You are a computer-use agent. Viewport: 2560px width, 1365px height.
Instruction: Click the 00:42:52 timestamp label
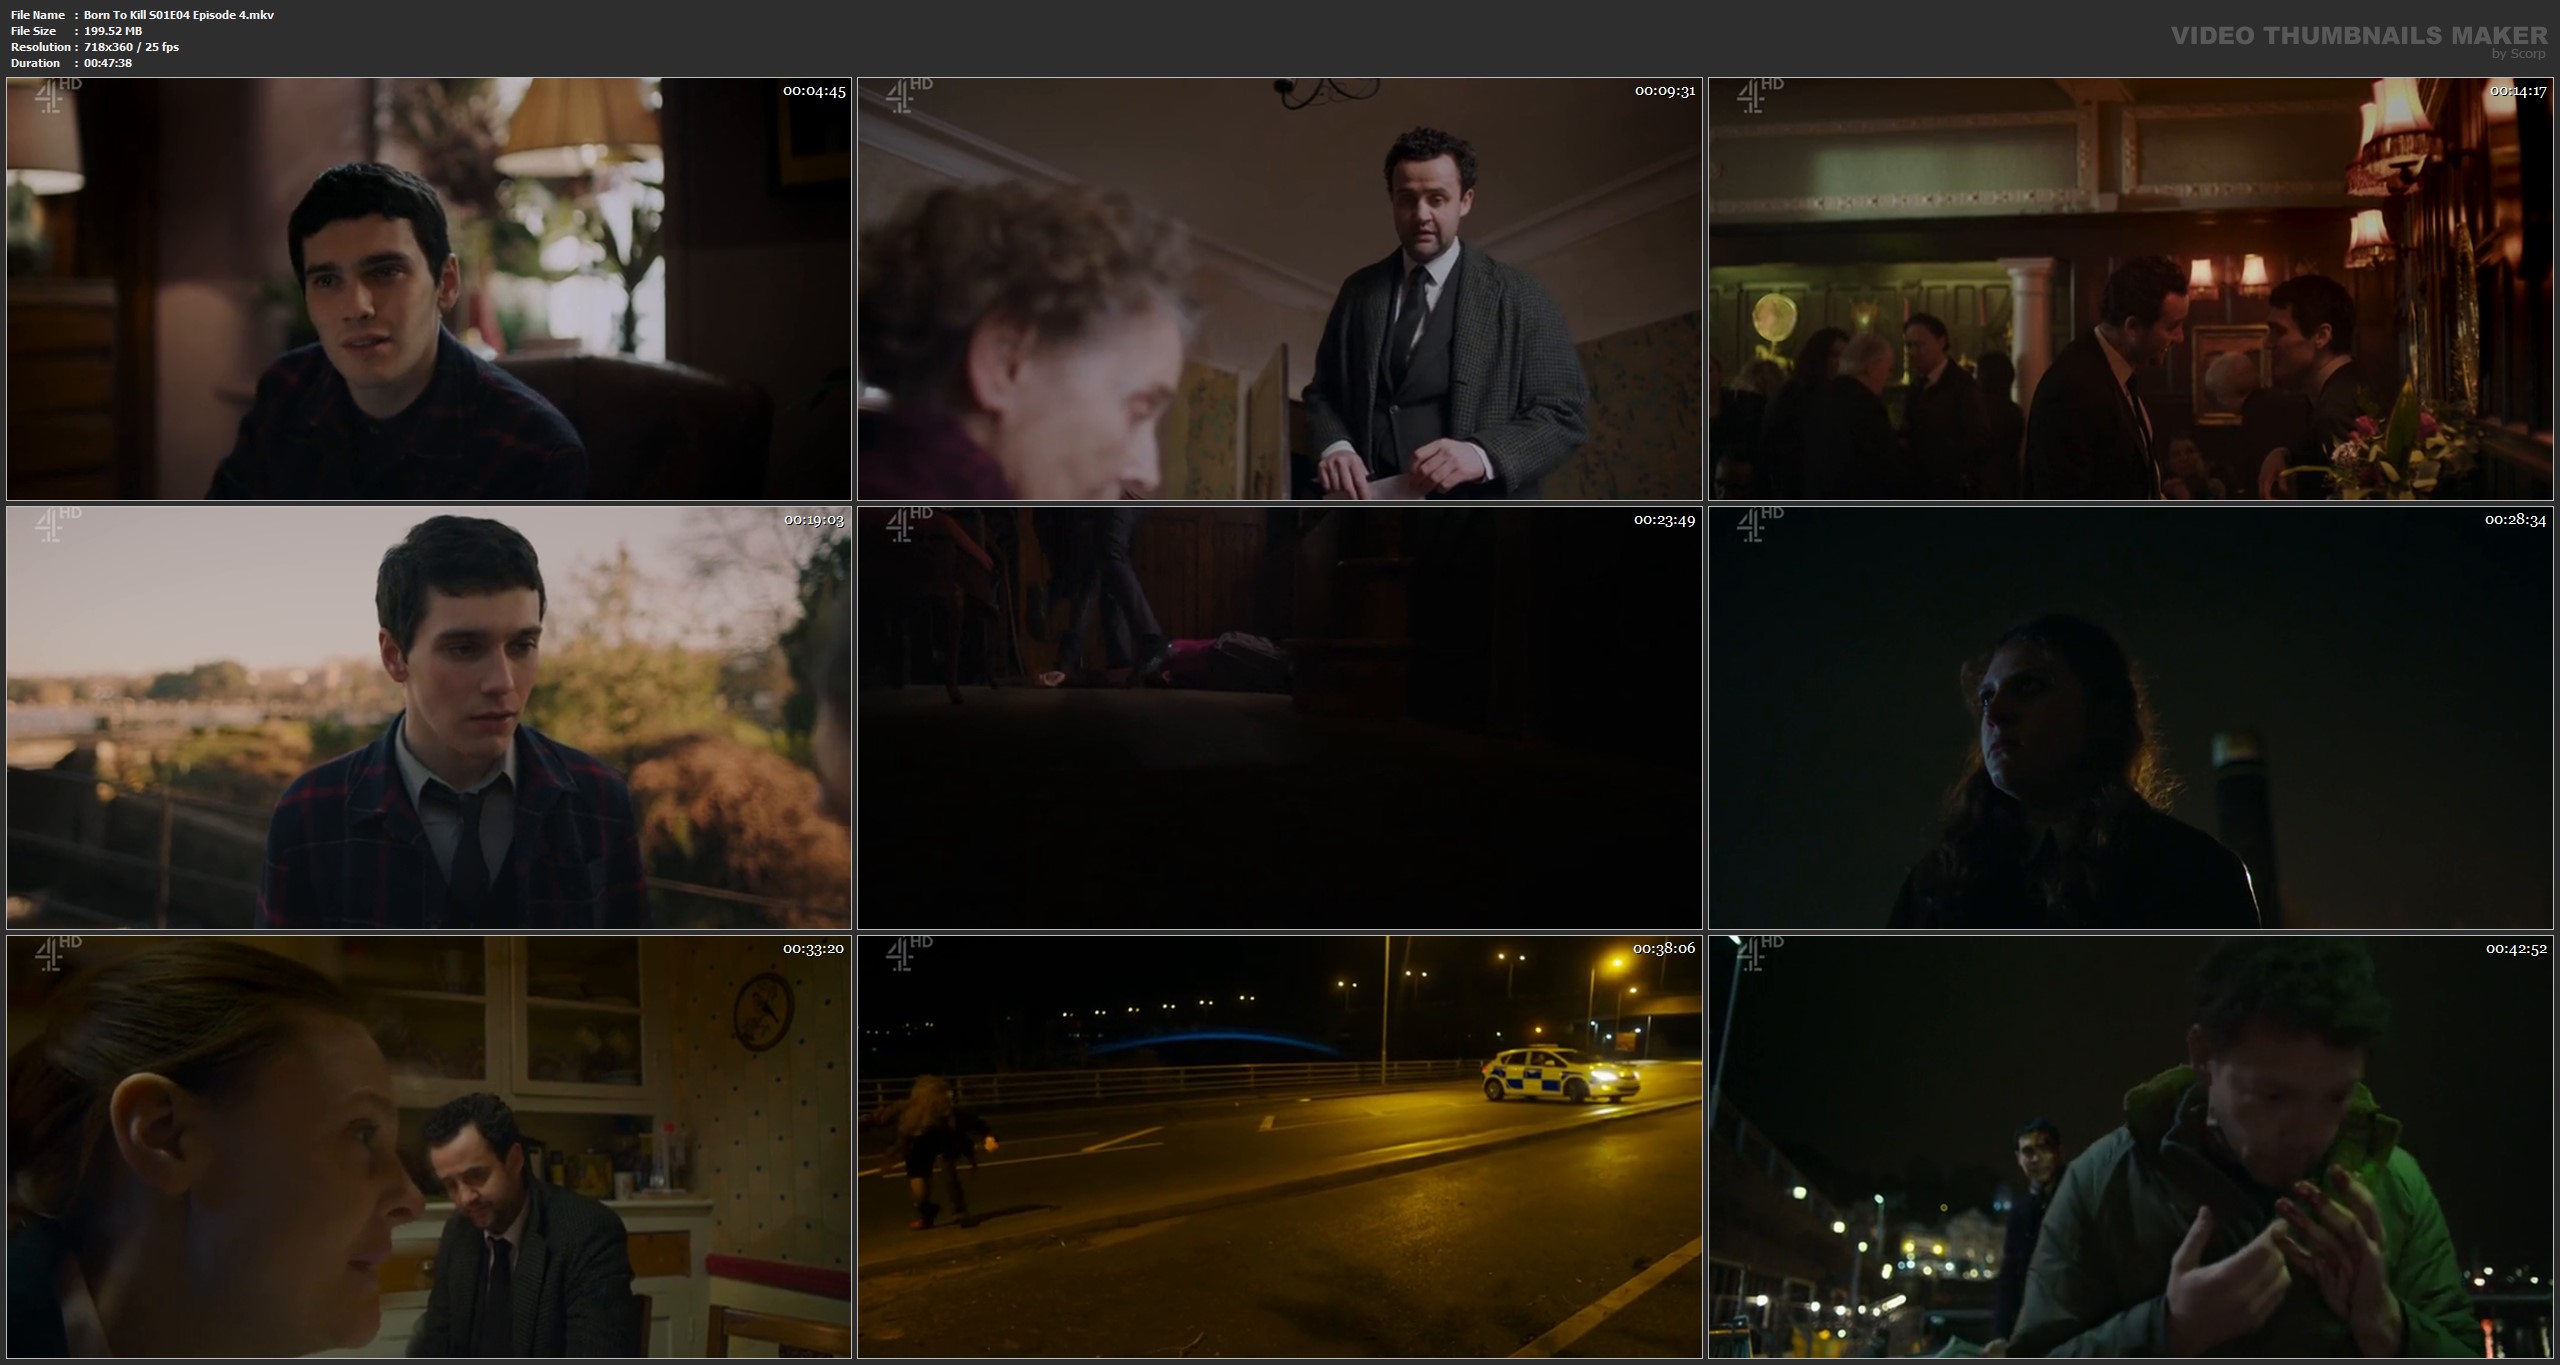click(2516, 948)
